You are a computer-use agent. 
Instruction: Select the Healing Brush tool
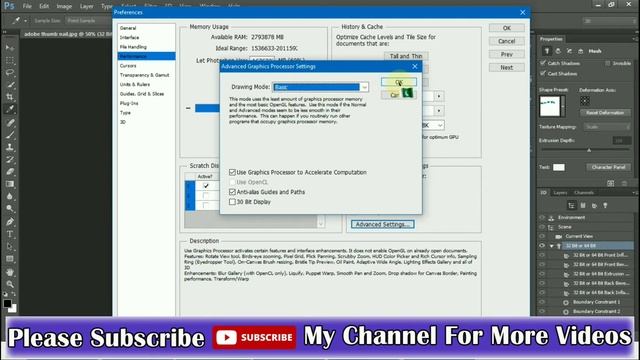pyautogui.click(x=10, y=122)
